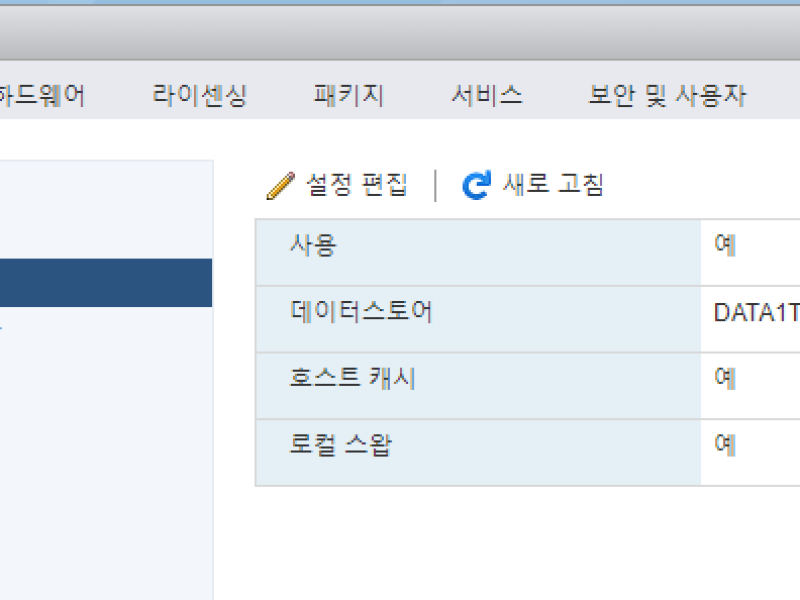Switch to the 패키지 tab
This screenshot has height=600, width=800.
pyautogui.click(x=348, y=95)
